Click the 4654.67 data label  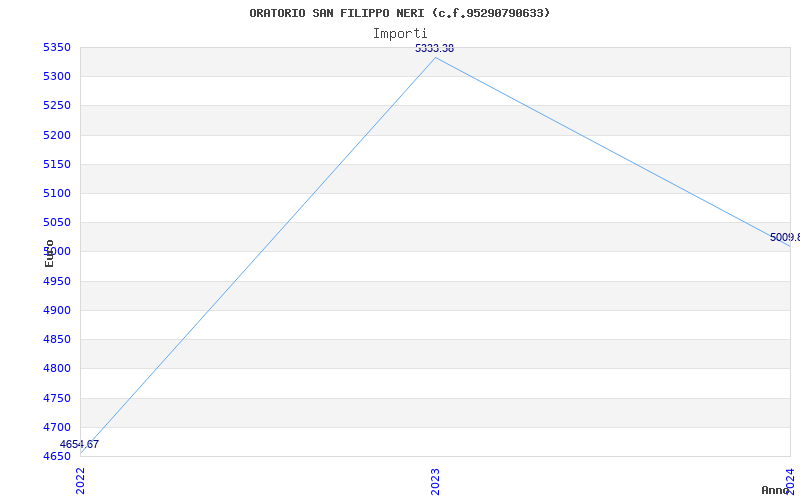(79, 444)
